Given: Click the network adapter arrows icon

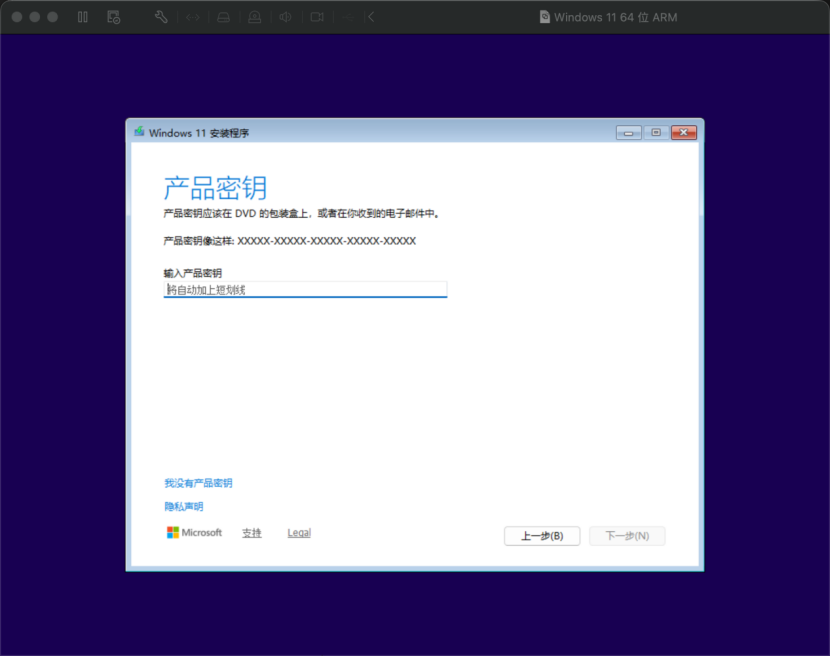Looking at the screenshot, I should (x=193, y=17).
